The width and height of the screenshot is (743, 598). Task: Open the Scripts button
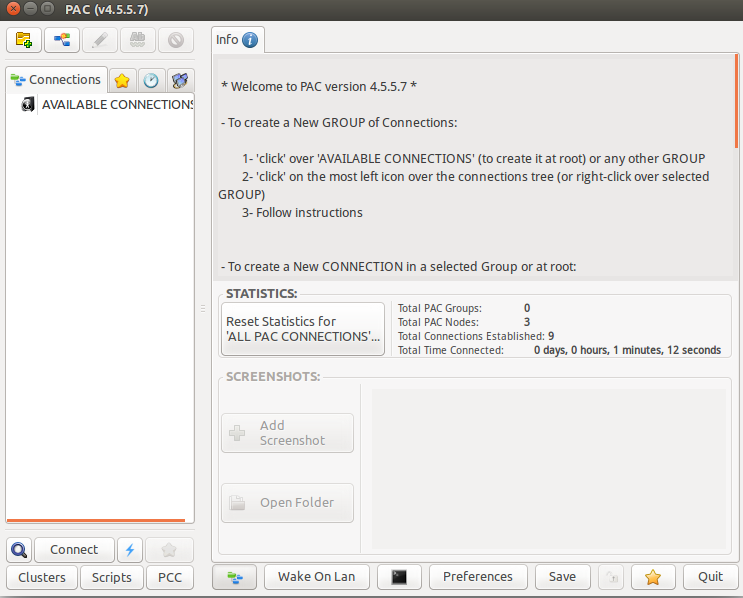click(x=112, y=578)
